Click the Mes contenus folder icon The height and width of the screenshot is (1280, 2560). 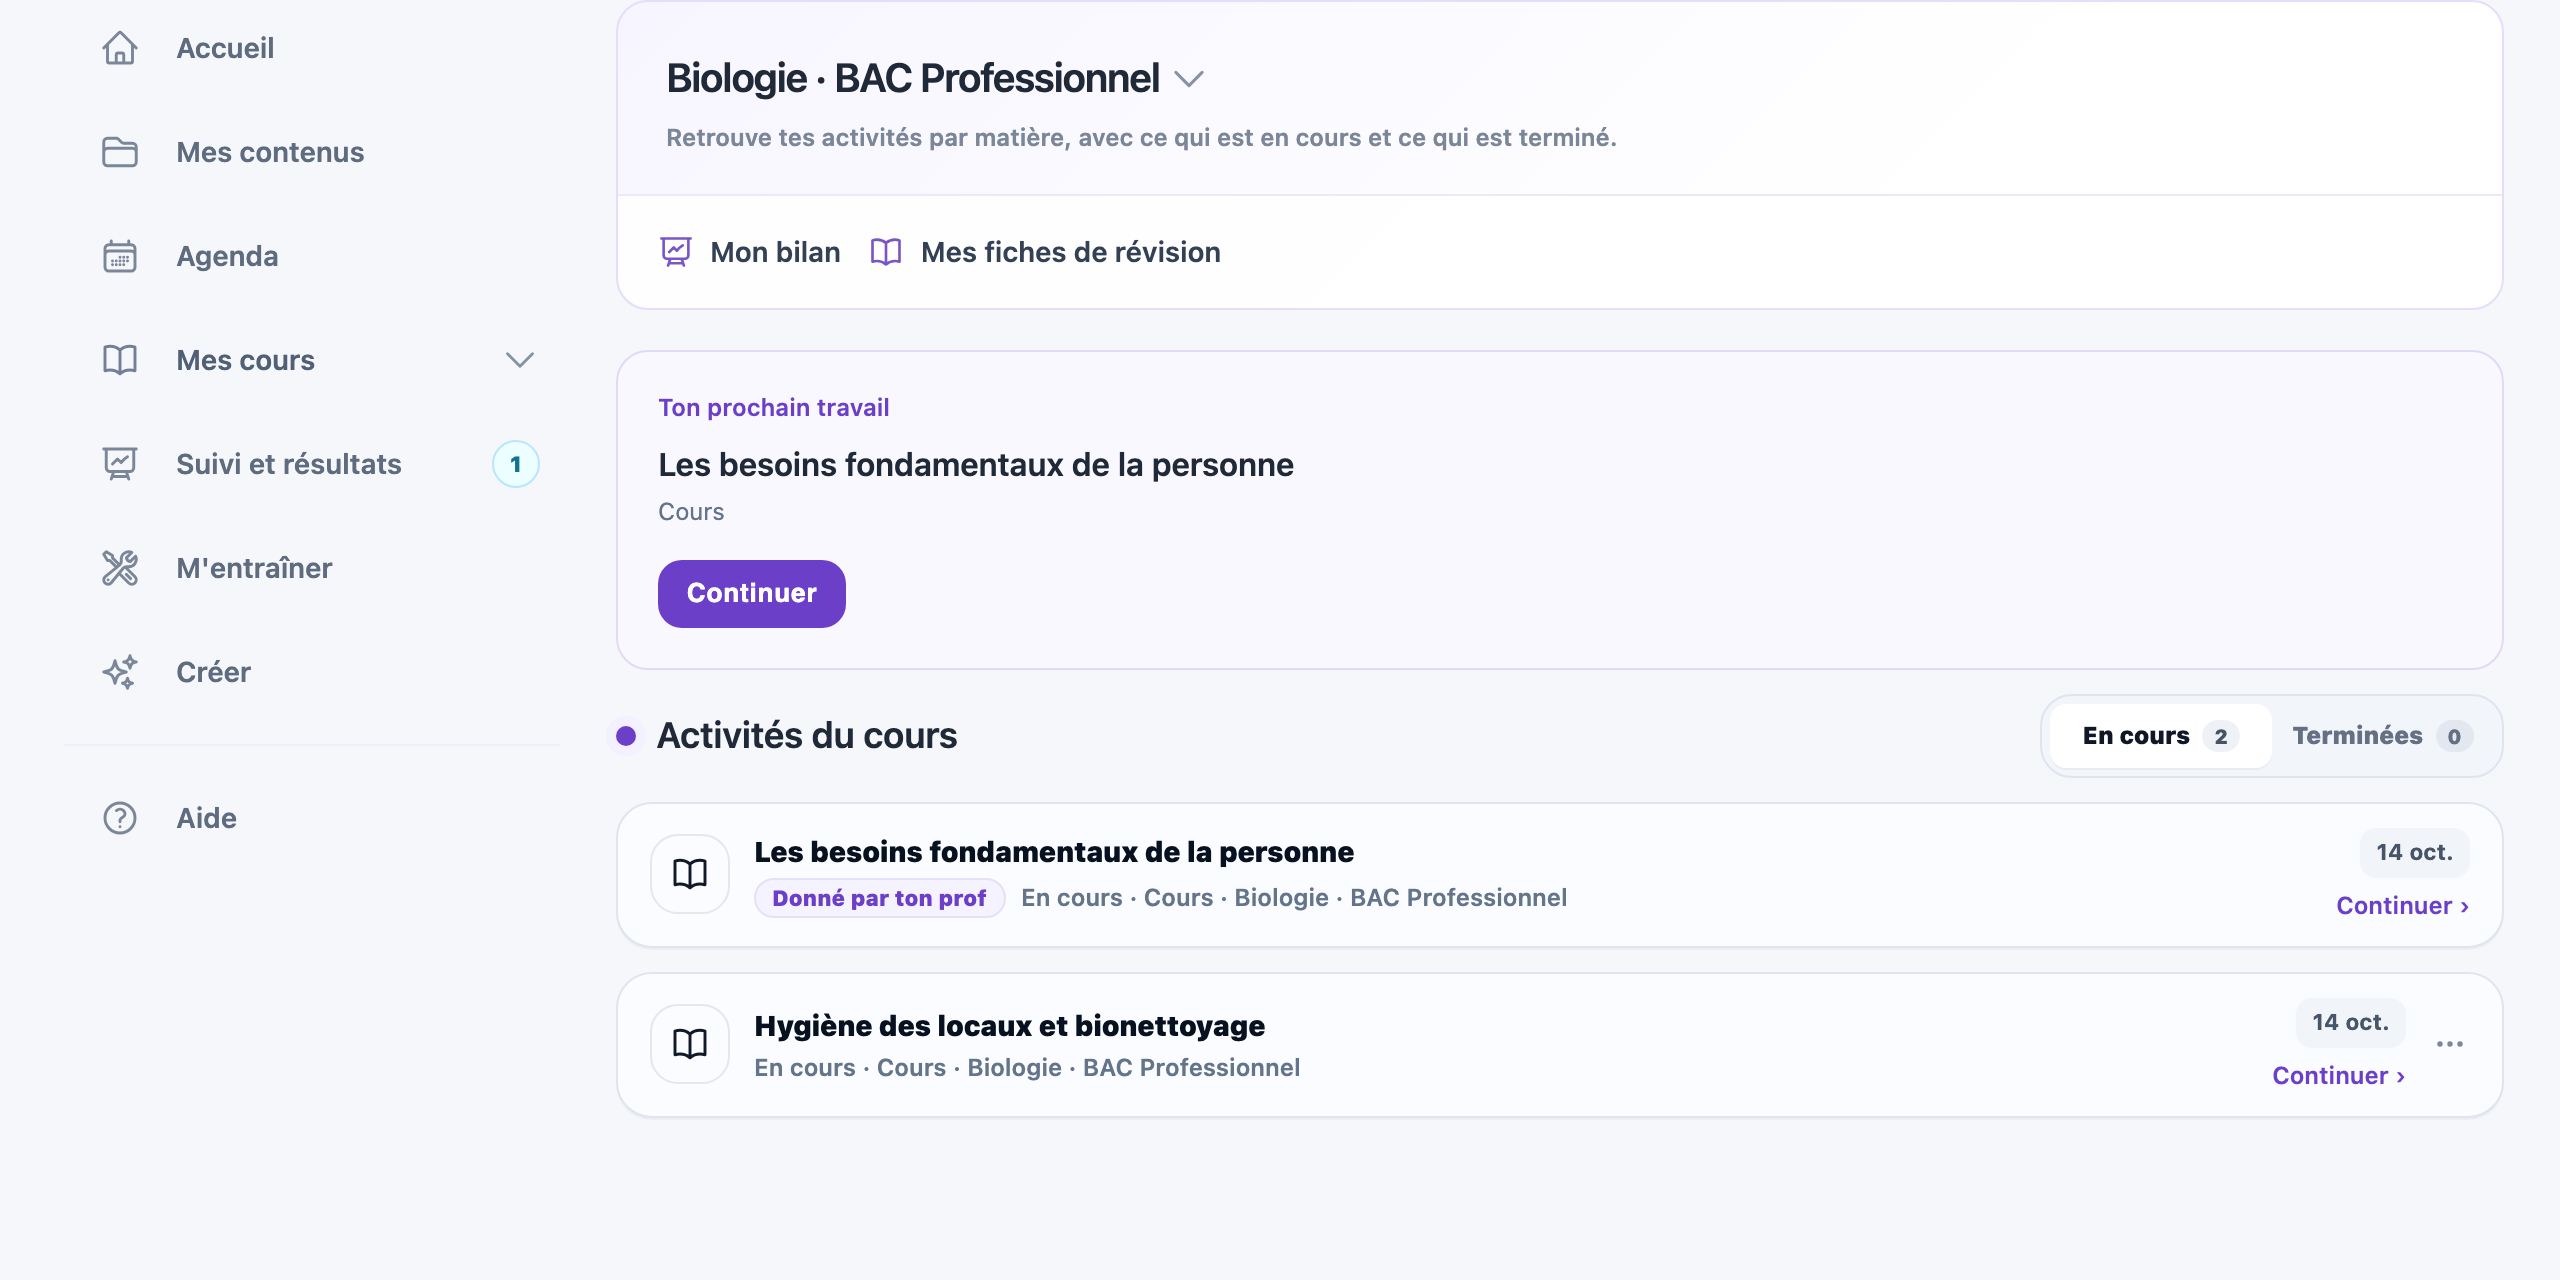pos(120,152)
